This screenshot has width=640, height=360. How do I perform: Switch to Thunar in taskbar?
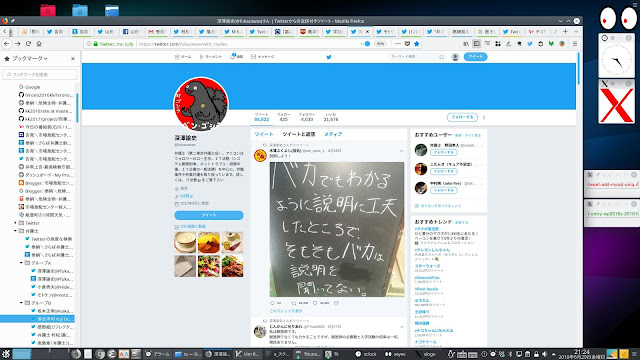point(308,354)
